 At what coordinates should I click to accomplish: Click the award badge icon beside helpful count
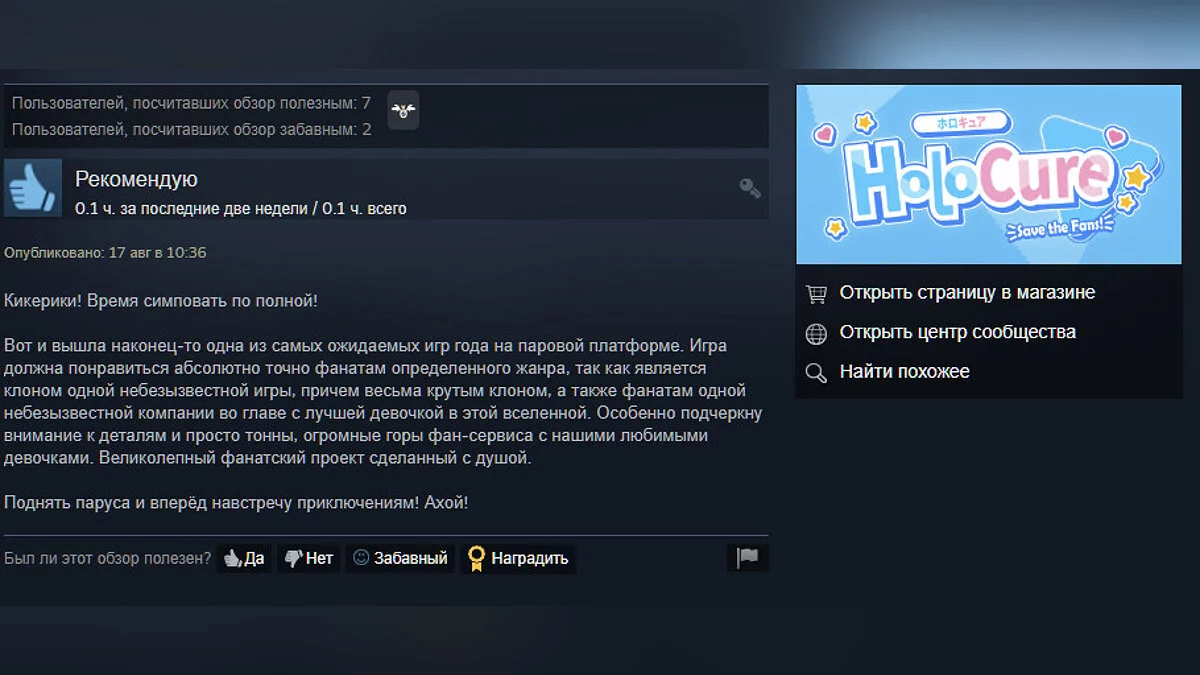[403, 110]
